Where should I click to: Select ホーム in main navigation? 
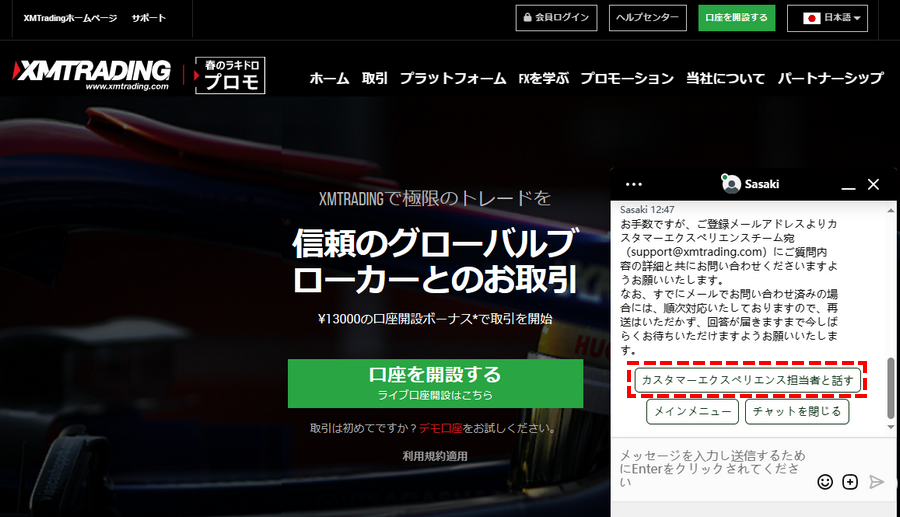(329, 78)
